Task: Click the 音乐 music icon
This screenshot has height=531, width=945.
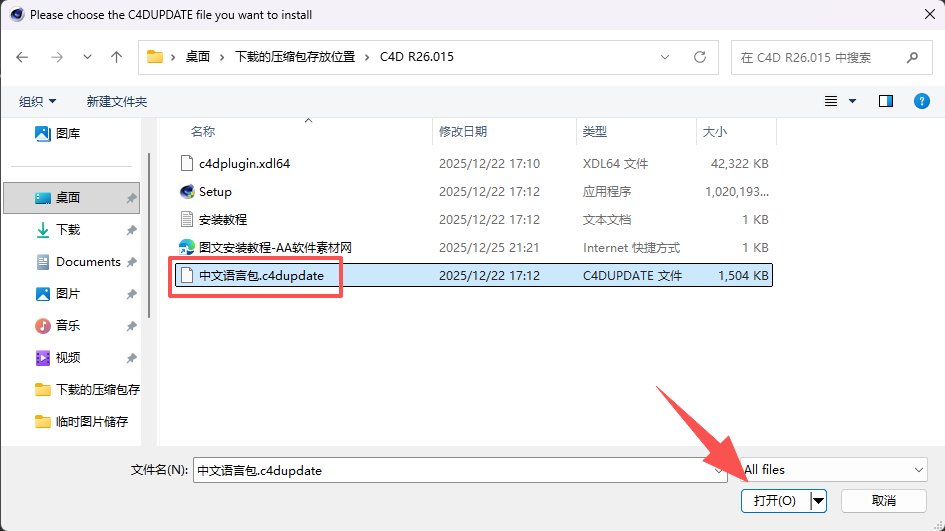Action: [x=43, y=325]
